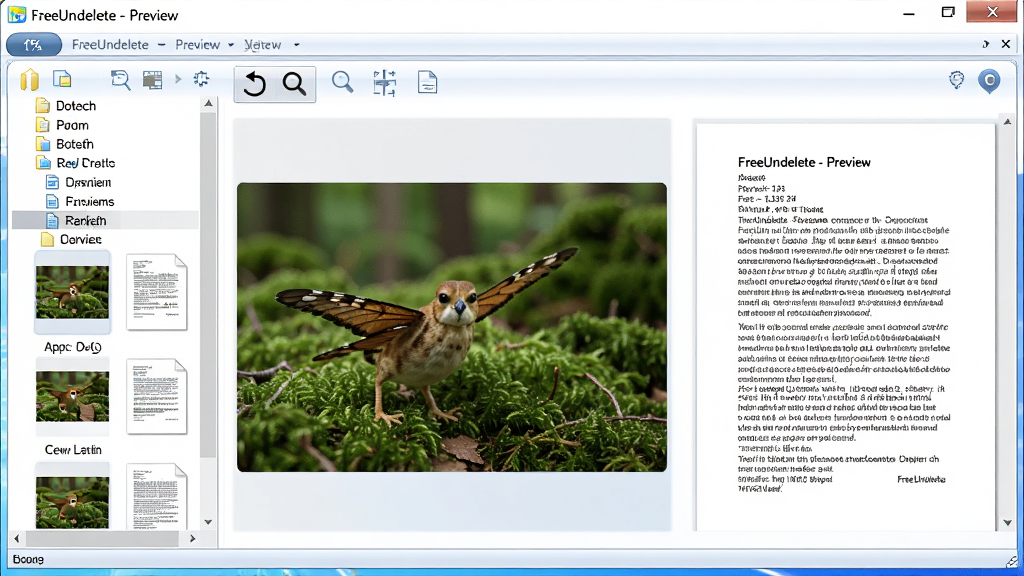The width and height of the screenshot is (1024, 576).
Task: Click the blue 1% application button
Action: (34, 44)
